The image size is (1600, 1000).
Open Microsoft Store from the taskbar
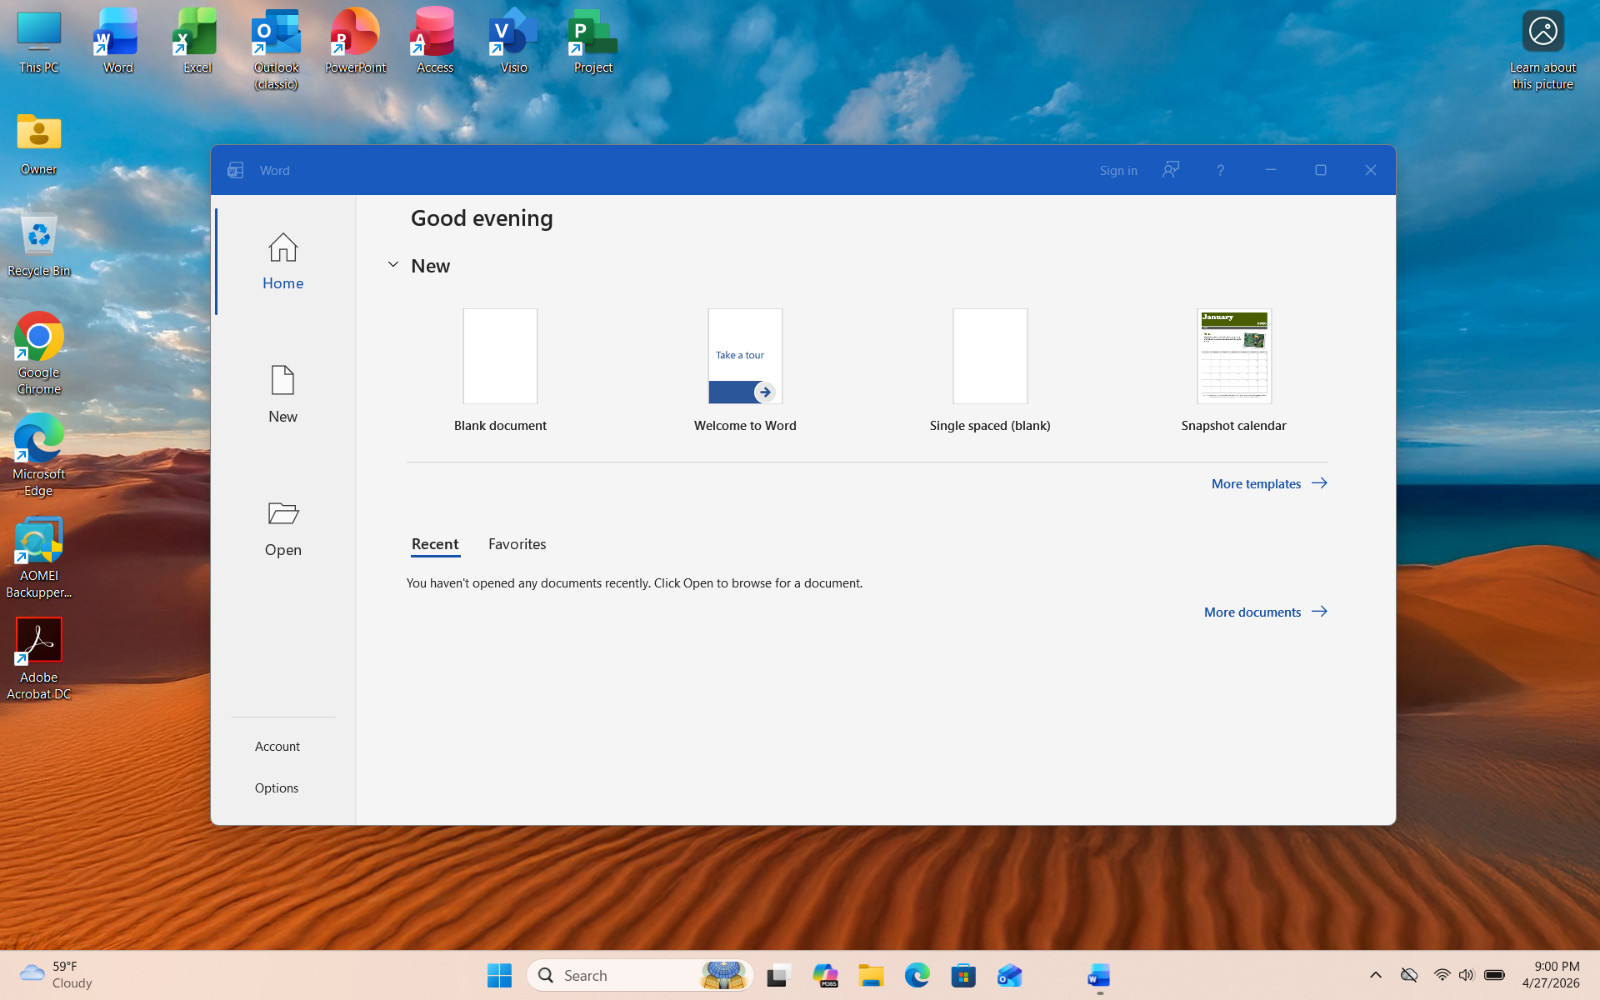pyautogui.click(x=963, y=975)
